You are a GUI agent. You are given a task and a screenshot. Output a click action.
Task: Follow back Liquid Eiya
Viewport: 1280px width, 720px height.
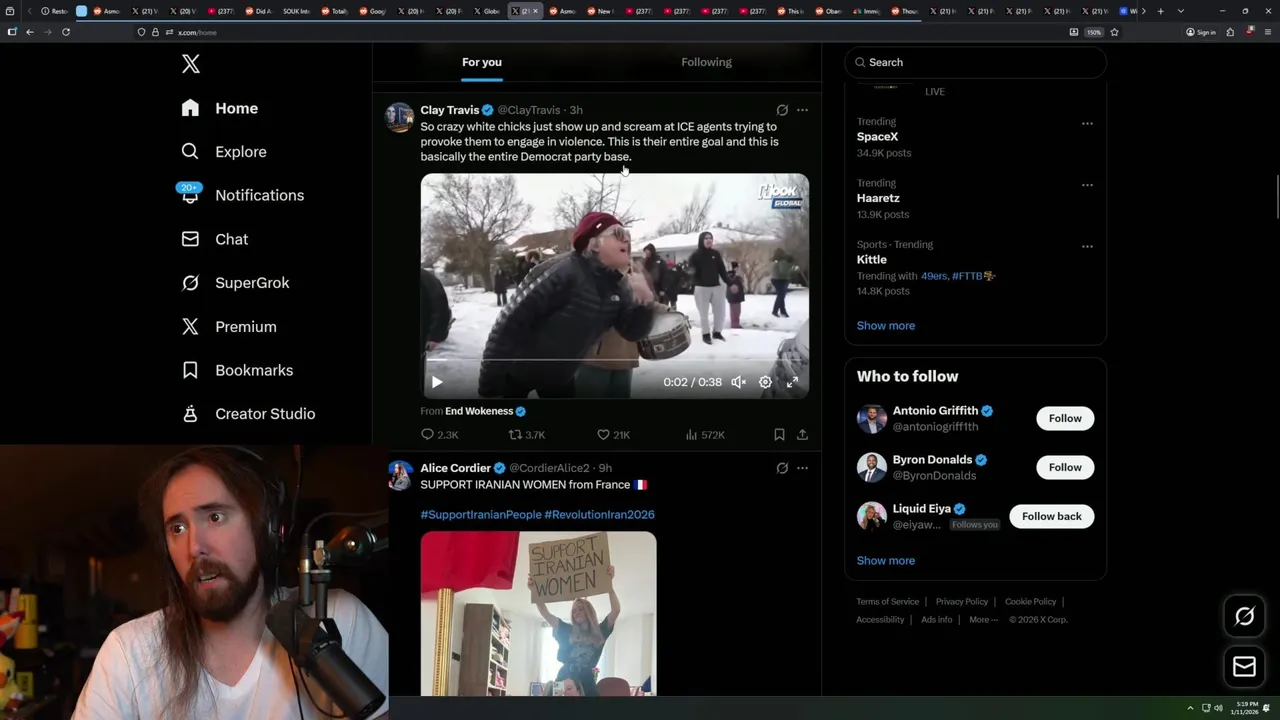1051,516
